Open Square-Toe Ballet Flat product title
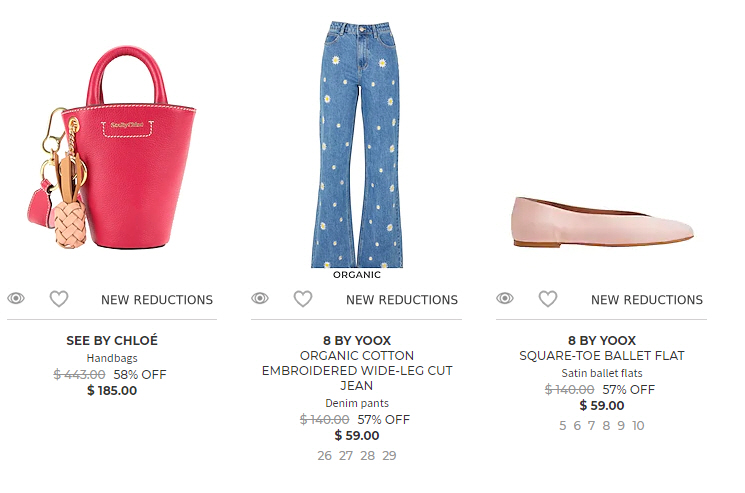 (602, 356)
